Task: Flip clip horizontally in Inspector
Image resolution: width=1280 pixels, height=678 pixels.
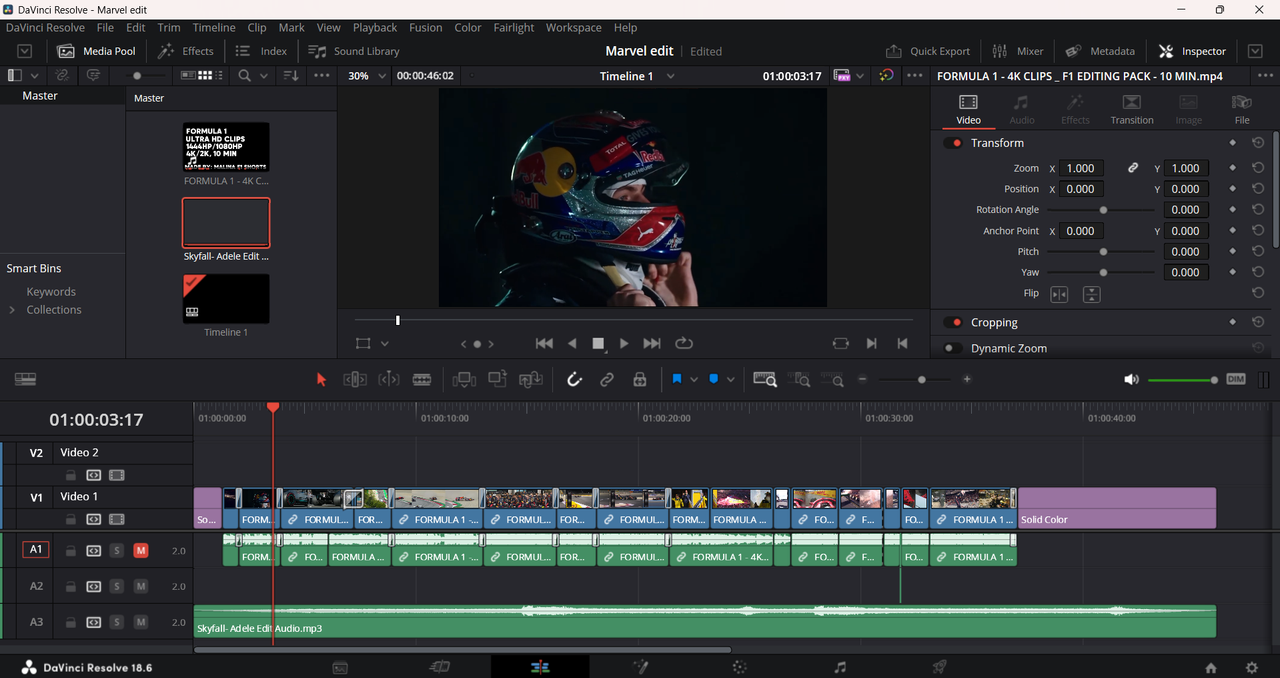Action: (x=1059, y=294)
